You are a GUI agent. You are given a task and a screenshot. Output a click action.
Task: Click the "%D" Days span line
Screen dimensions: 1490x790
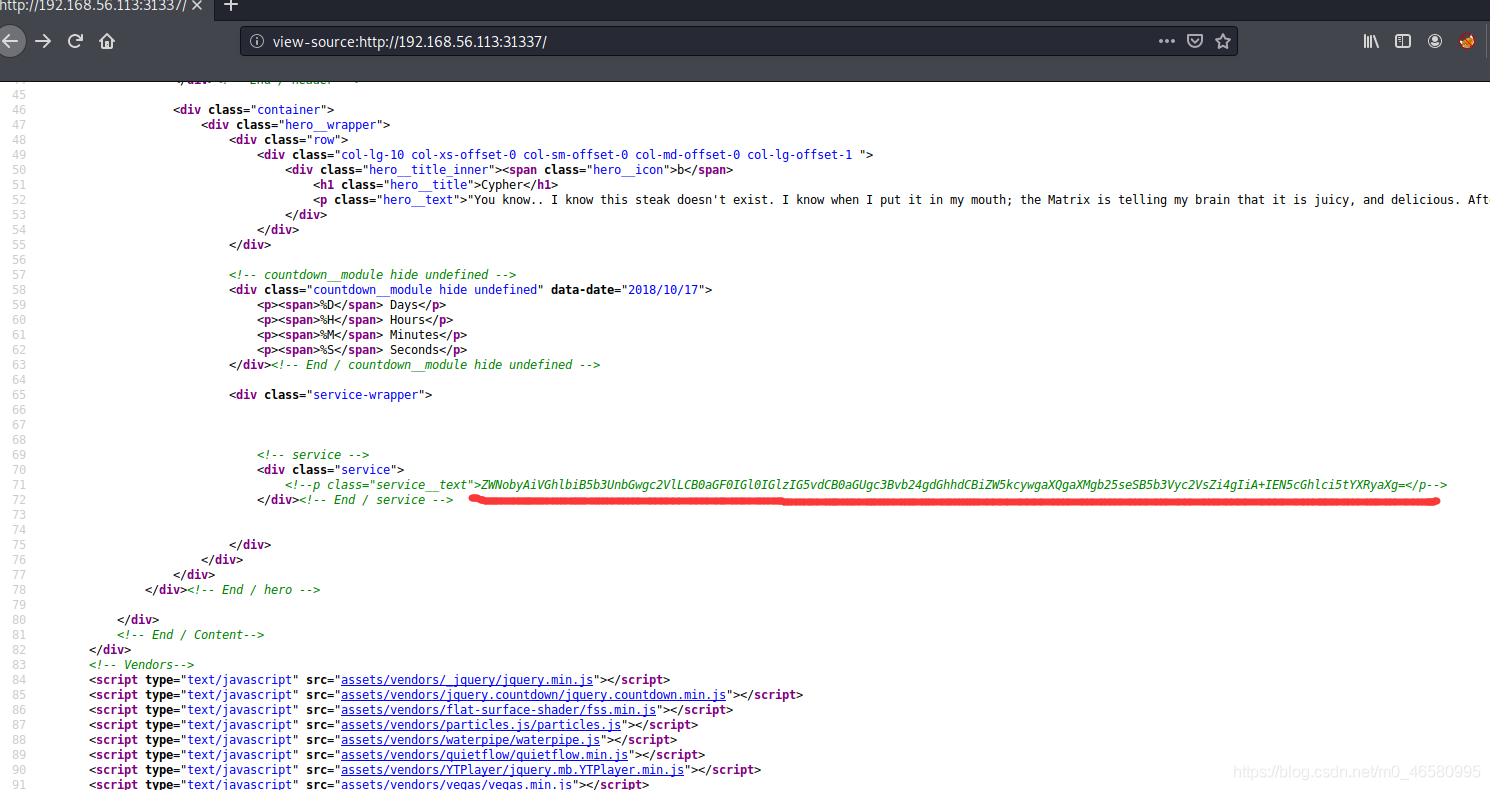(351, 305)
